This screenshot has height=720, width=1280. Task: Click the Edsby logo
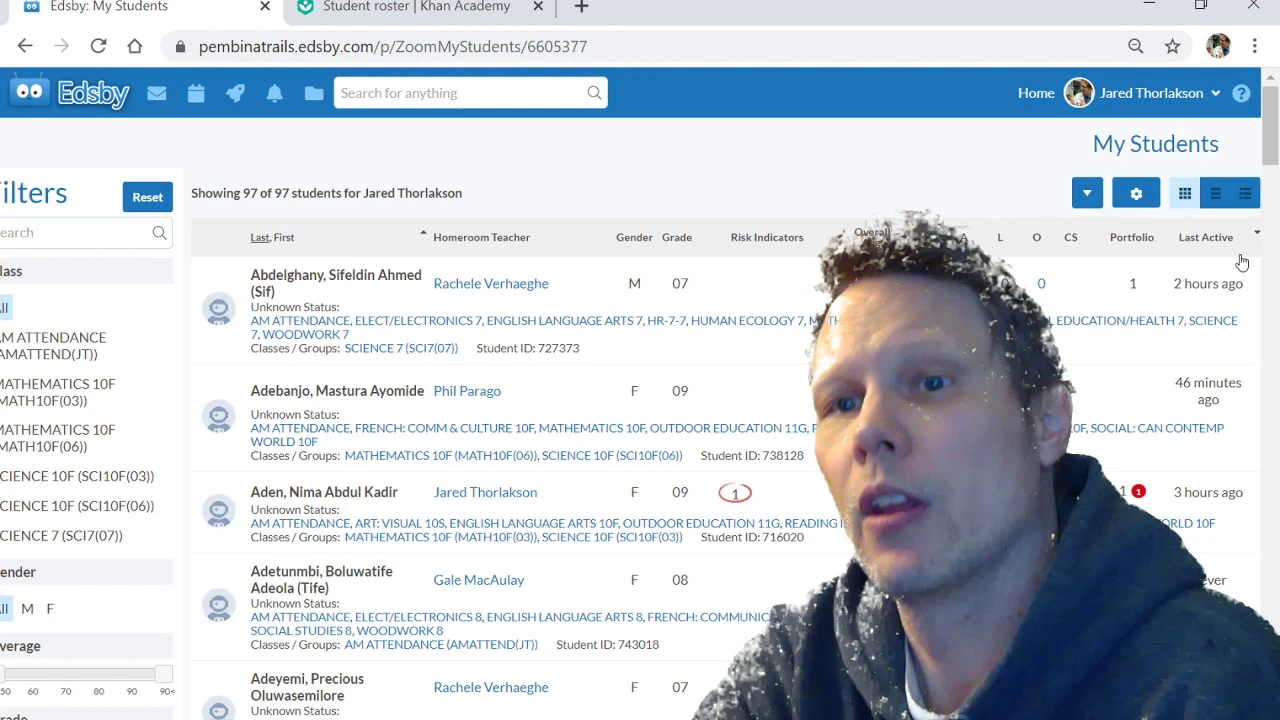pos(70,93)
